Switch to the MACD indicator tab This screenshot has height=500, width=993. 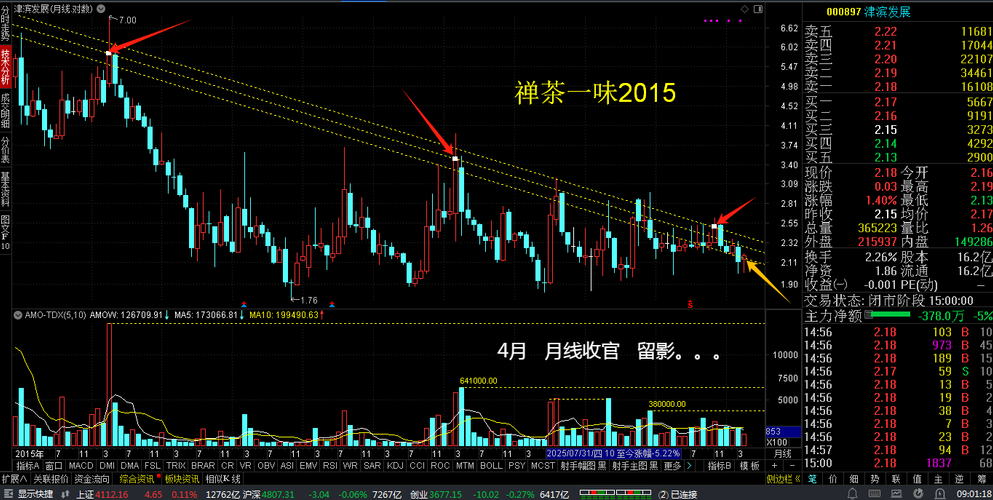[80, 466]
